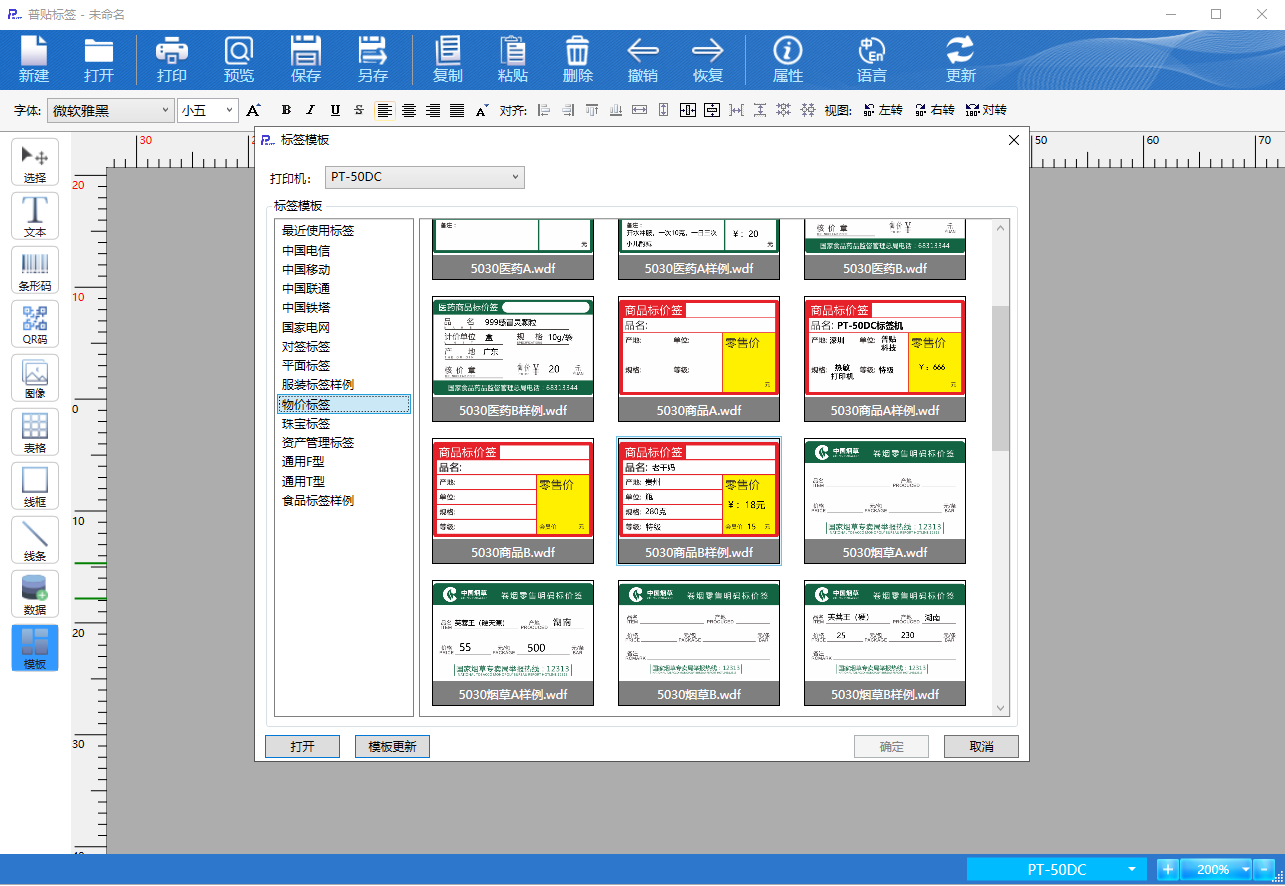Select the 表格 (Table) tool in sidebar
Viewport: 1285px width, 886px height.
click(x=35, y=432)
